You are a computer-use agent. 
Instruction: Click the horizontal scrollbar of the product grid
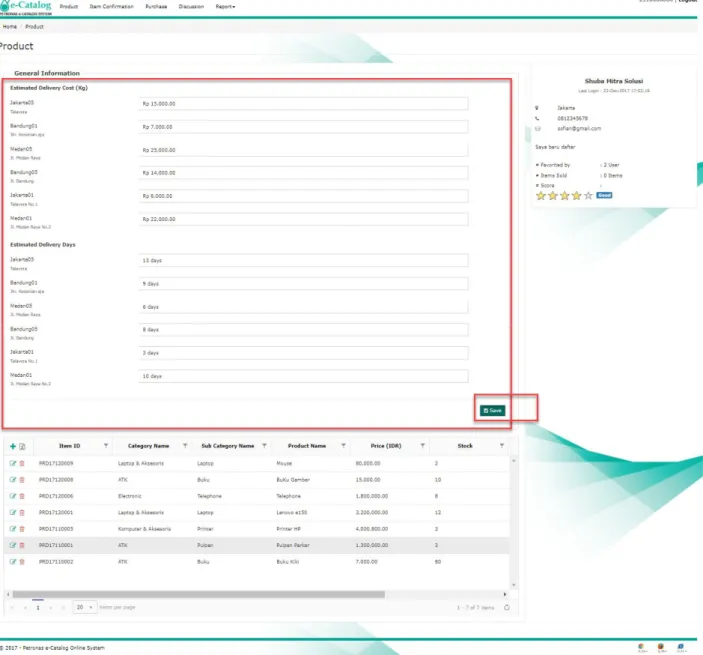[199, 594]
